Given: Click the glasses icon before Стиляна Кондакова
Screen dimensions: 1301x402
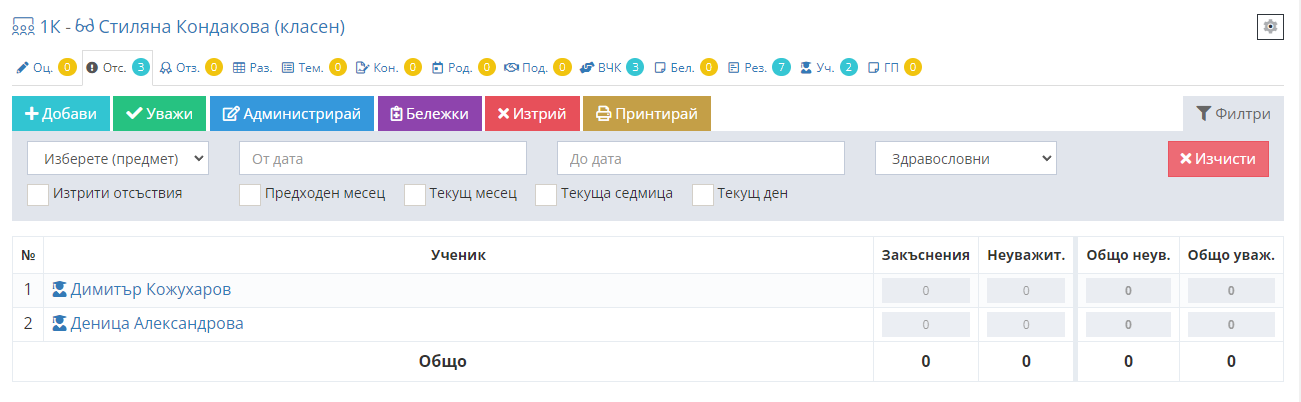Looking at the screenshot, I should point(84,27).
